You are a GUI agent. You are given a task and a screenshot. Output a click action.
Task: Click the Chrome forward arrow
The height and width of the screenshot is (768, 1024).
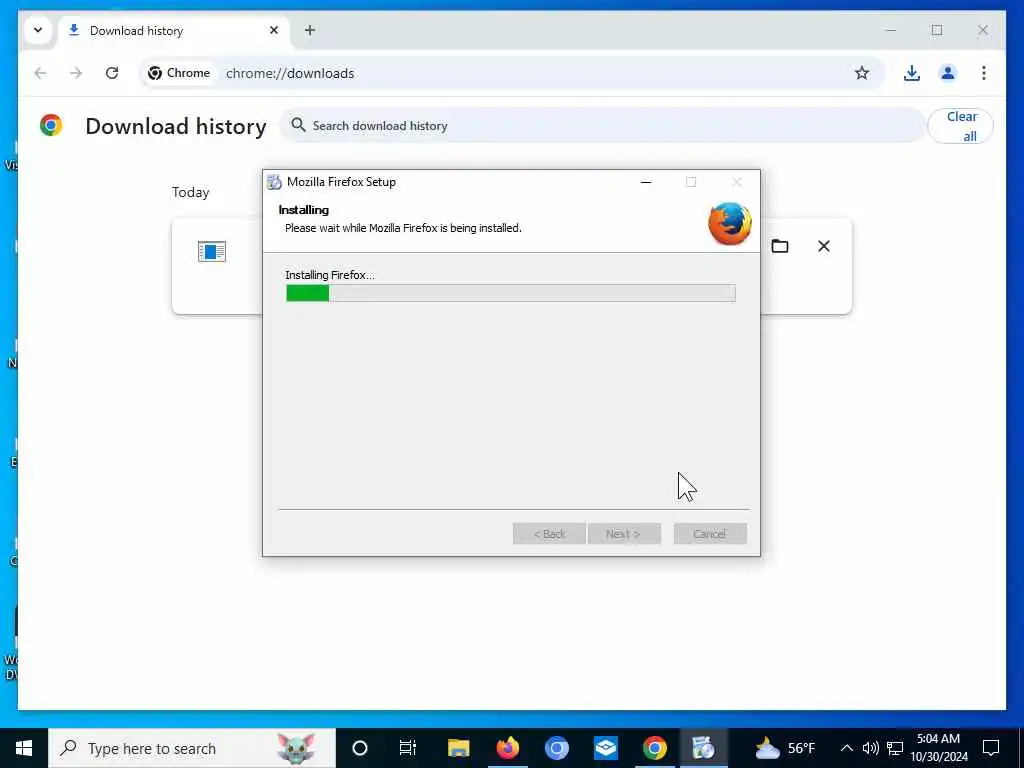tap(76, 73)
